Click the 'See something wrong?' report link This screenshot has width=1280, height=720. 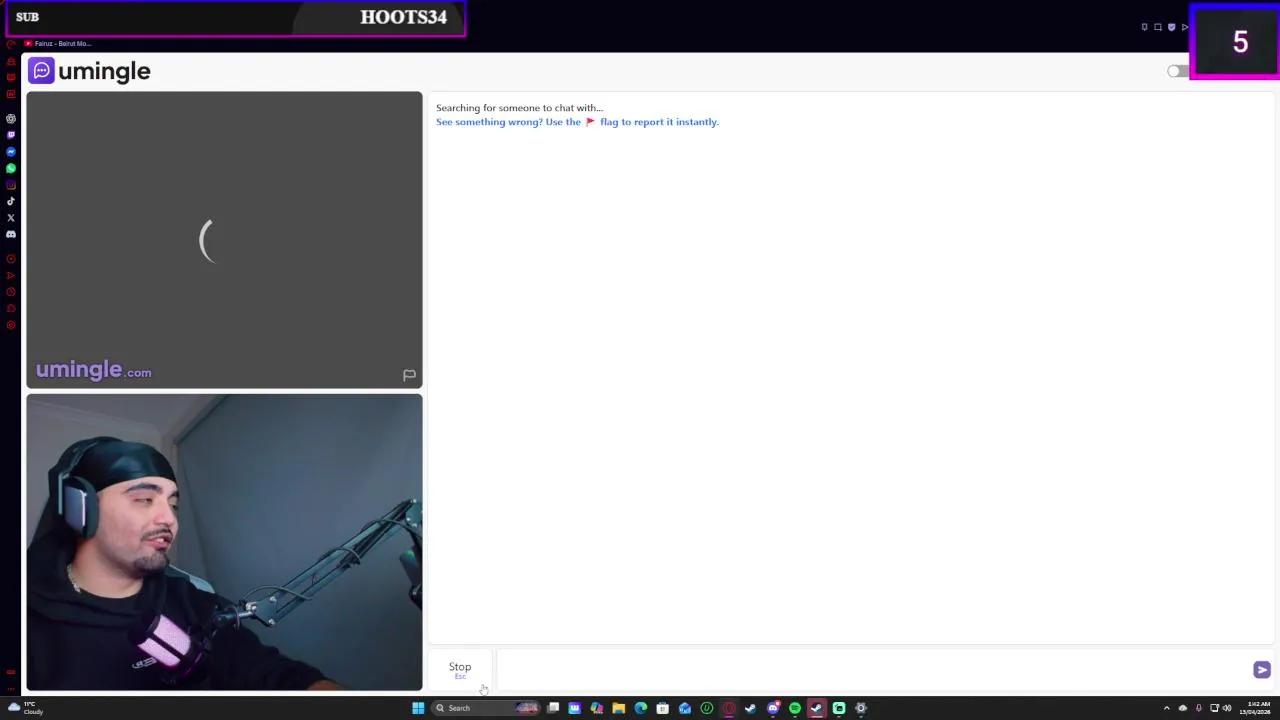[x=577, y=122]
